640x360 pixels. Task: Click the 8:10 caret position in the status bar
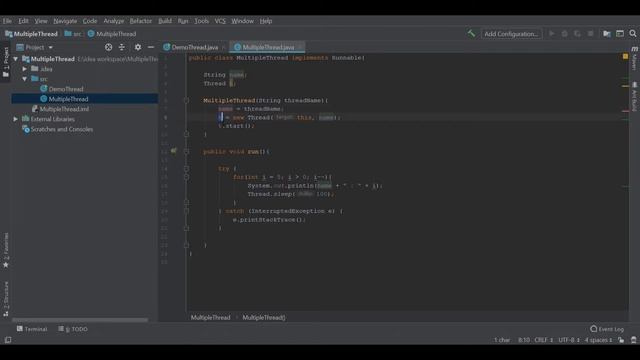(524, 340)
